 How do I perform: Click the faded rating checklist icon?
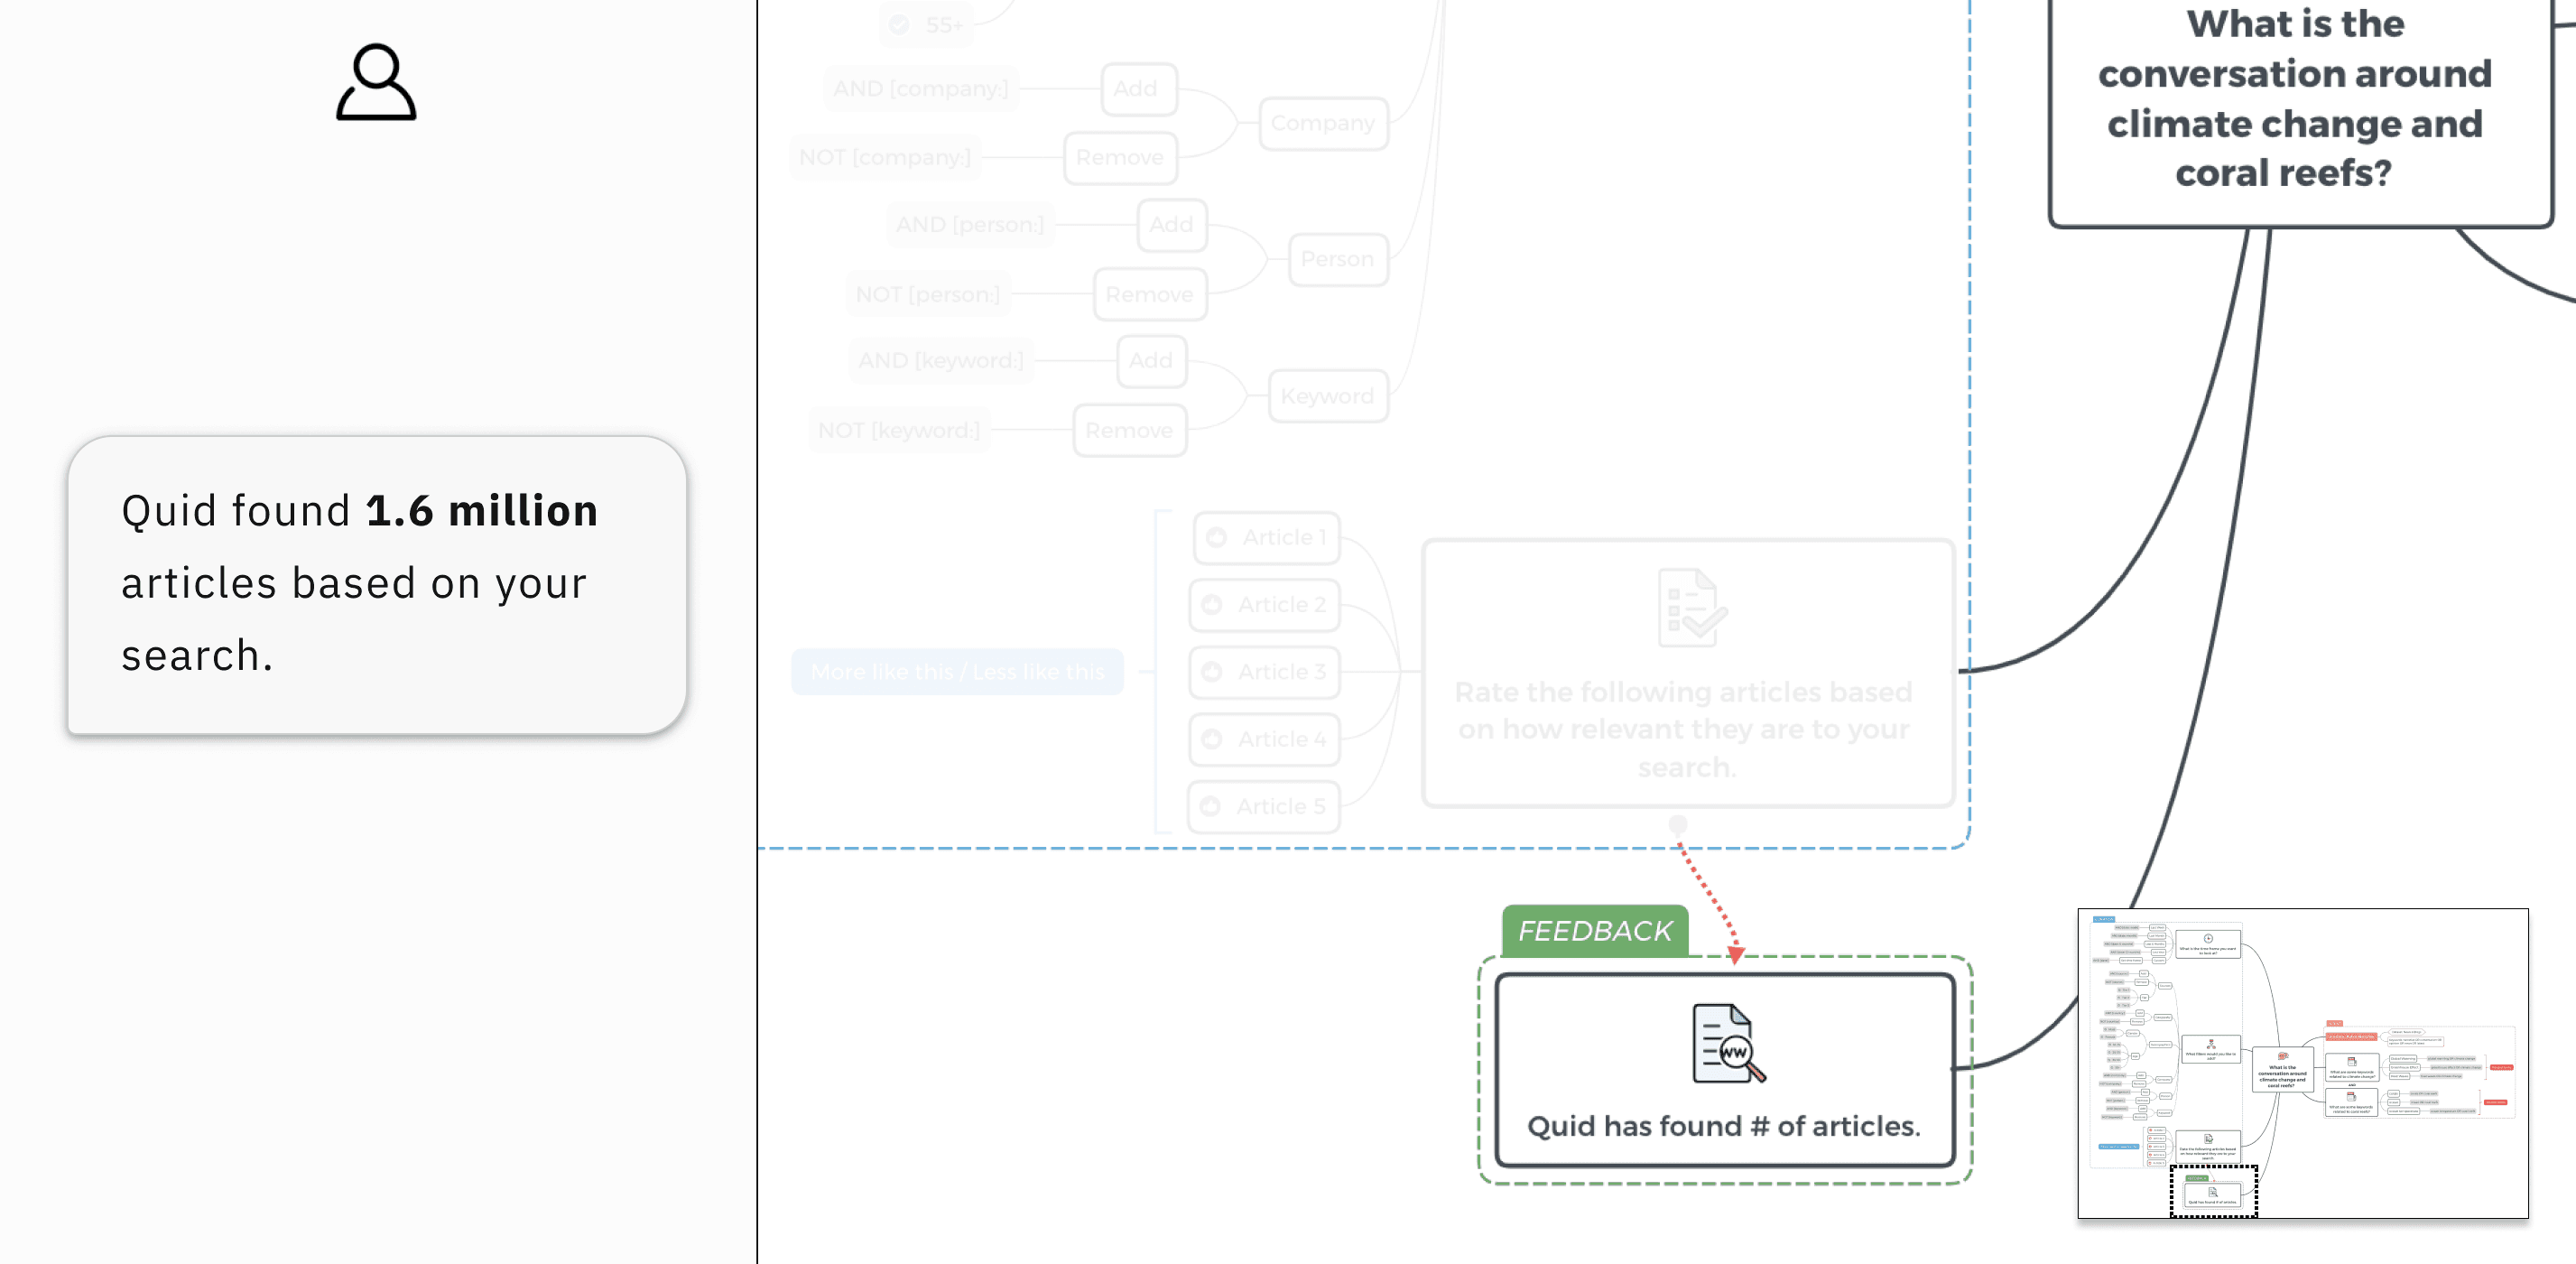pyautogui.click(x=1692, y=607)
